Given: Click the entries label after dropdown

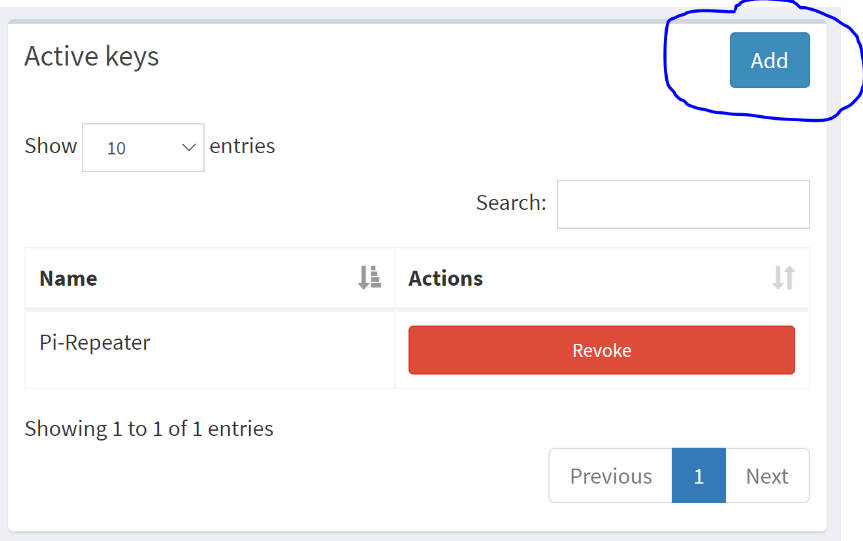Looking at the screenshot, I should click(242, 146).
